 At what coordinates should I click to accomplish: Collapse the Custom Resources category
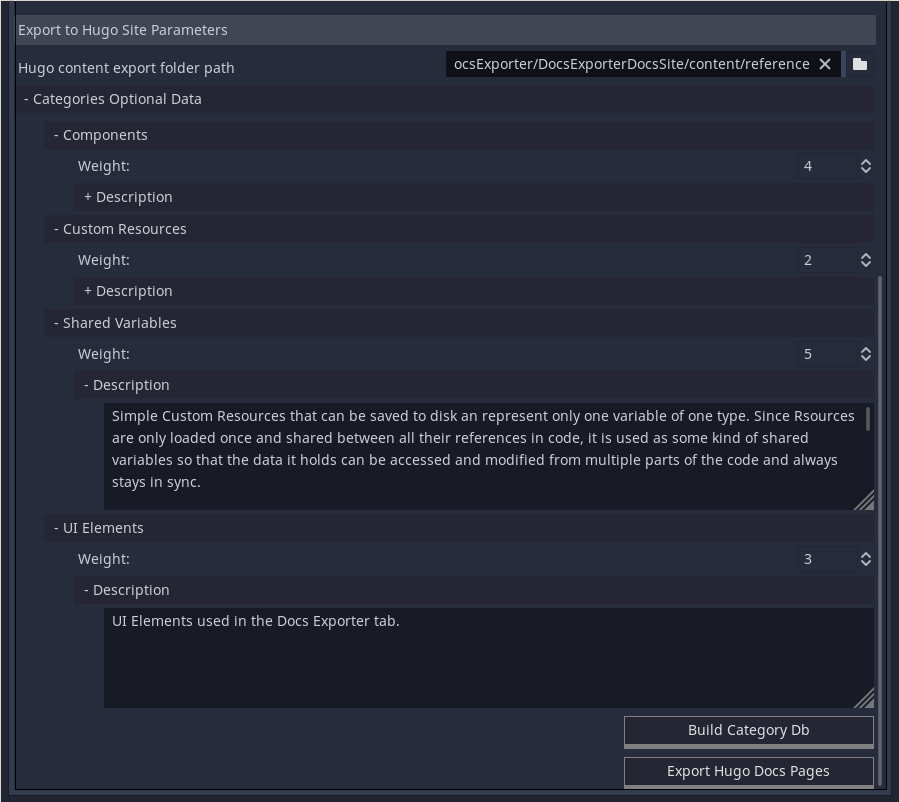tap(120, 229)
